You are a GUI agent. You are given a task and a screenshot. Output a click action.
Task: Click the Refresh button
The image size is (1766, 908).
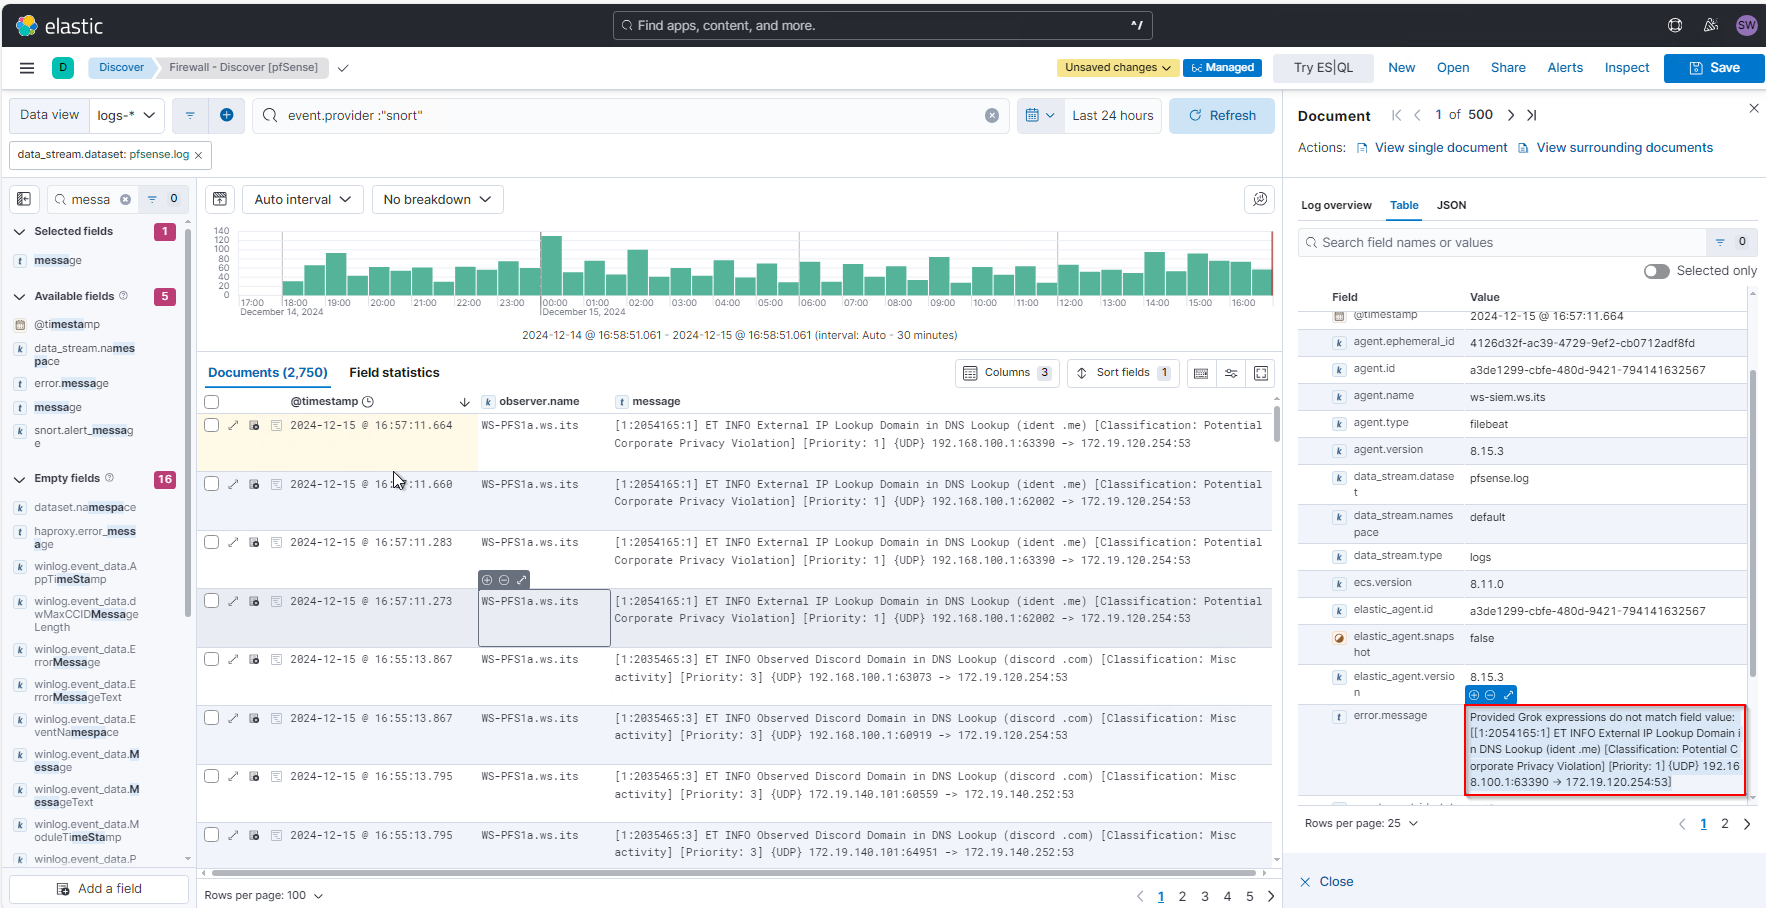1222,116
